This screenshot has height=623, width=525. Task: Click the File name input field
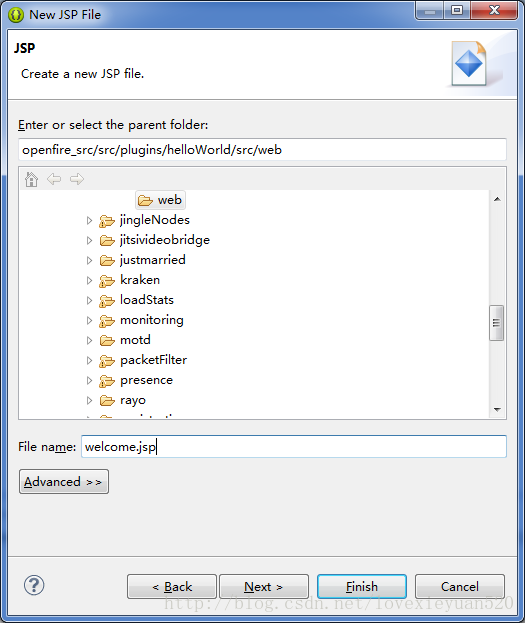(294, 447)
